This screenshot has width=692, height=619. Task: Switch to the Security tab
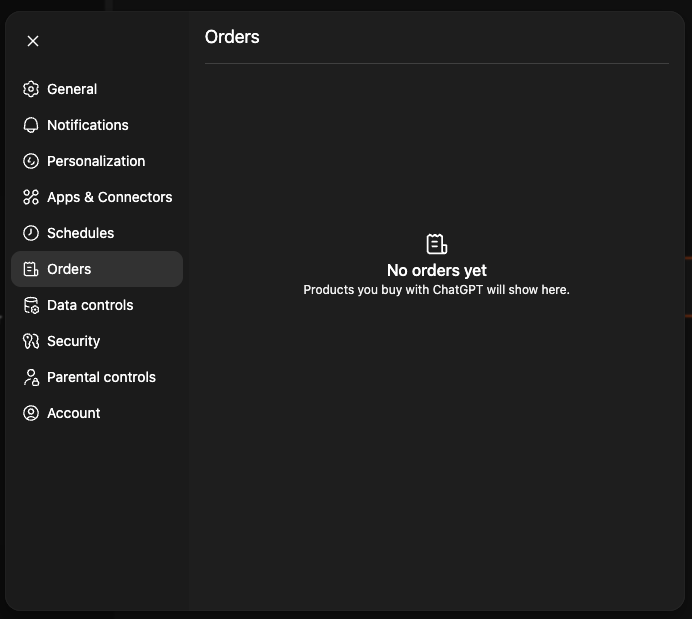point(97,341)
